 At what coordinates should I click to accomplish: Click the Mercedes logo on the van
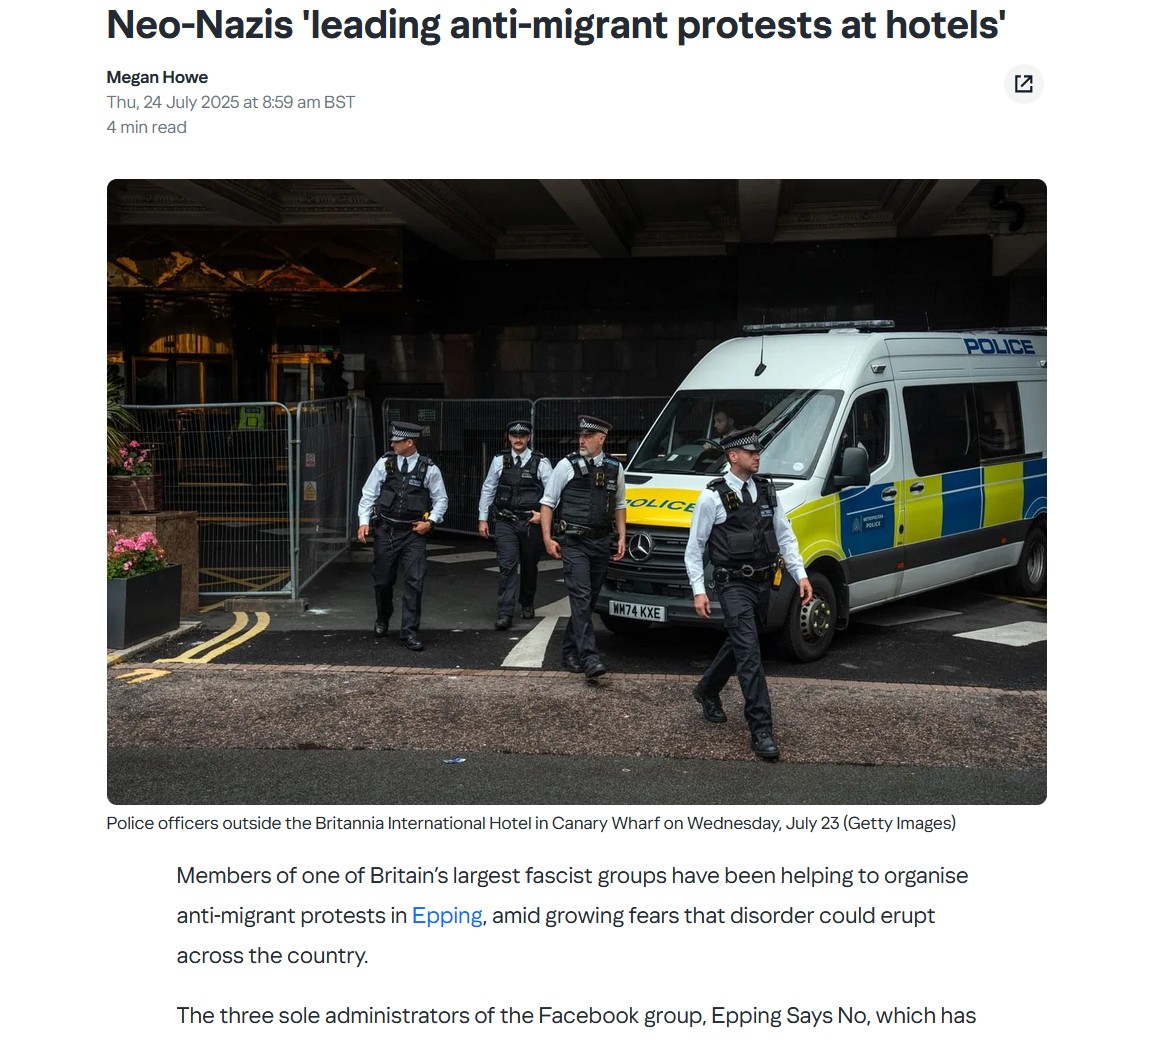pyautogui.click(x=641, y=547)
